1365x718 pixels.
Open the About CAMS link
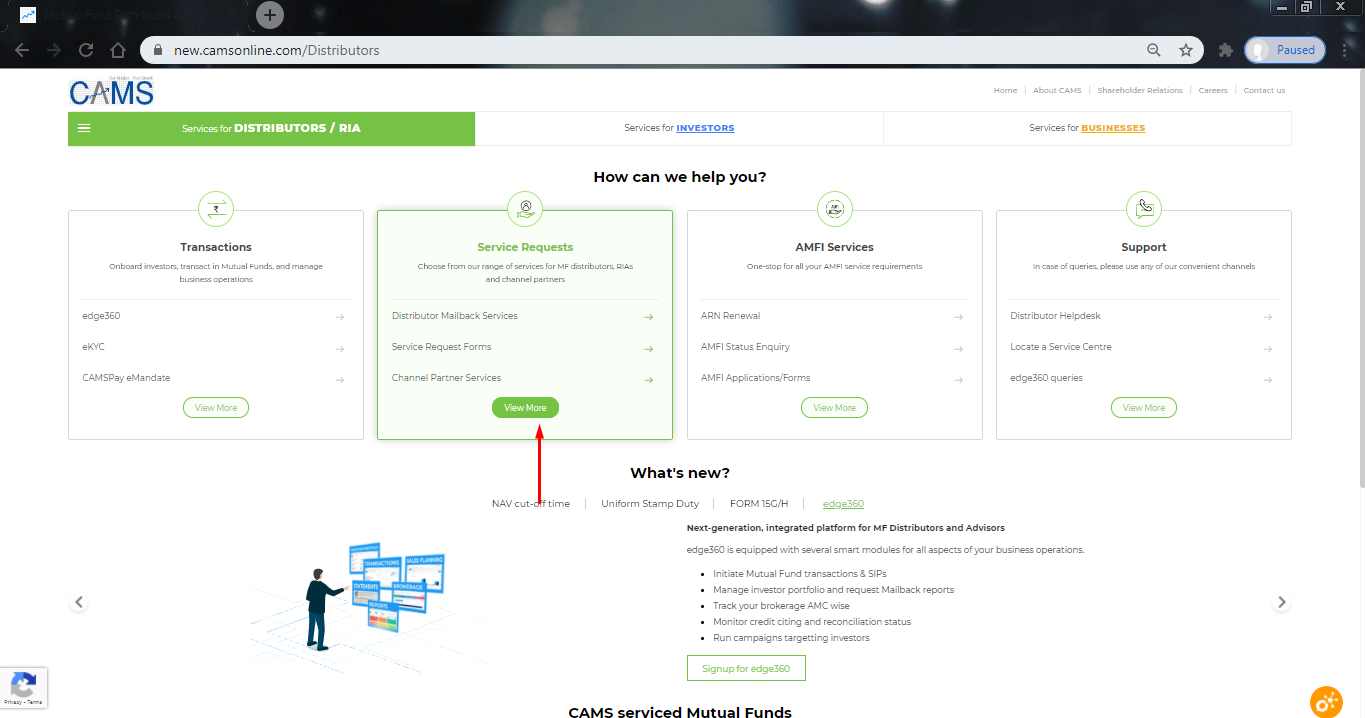tap(1057, 90)
